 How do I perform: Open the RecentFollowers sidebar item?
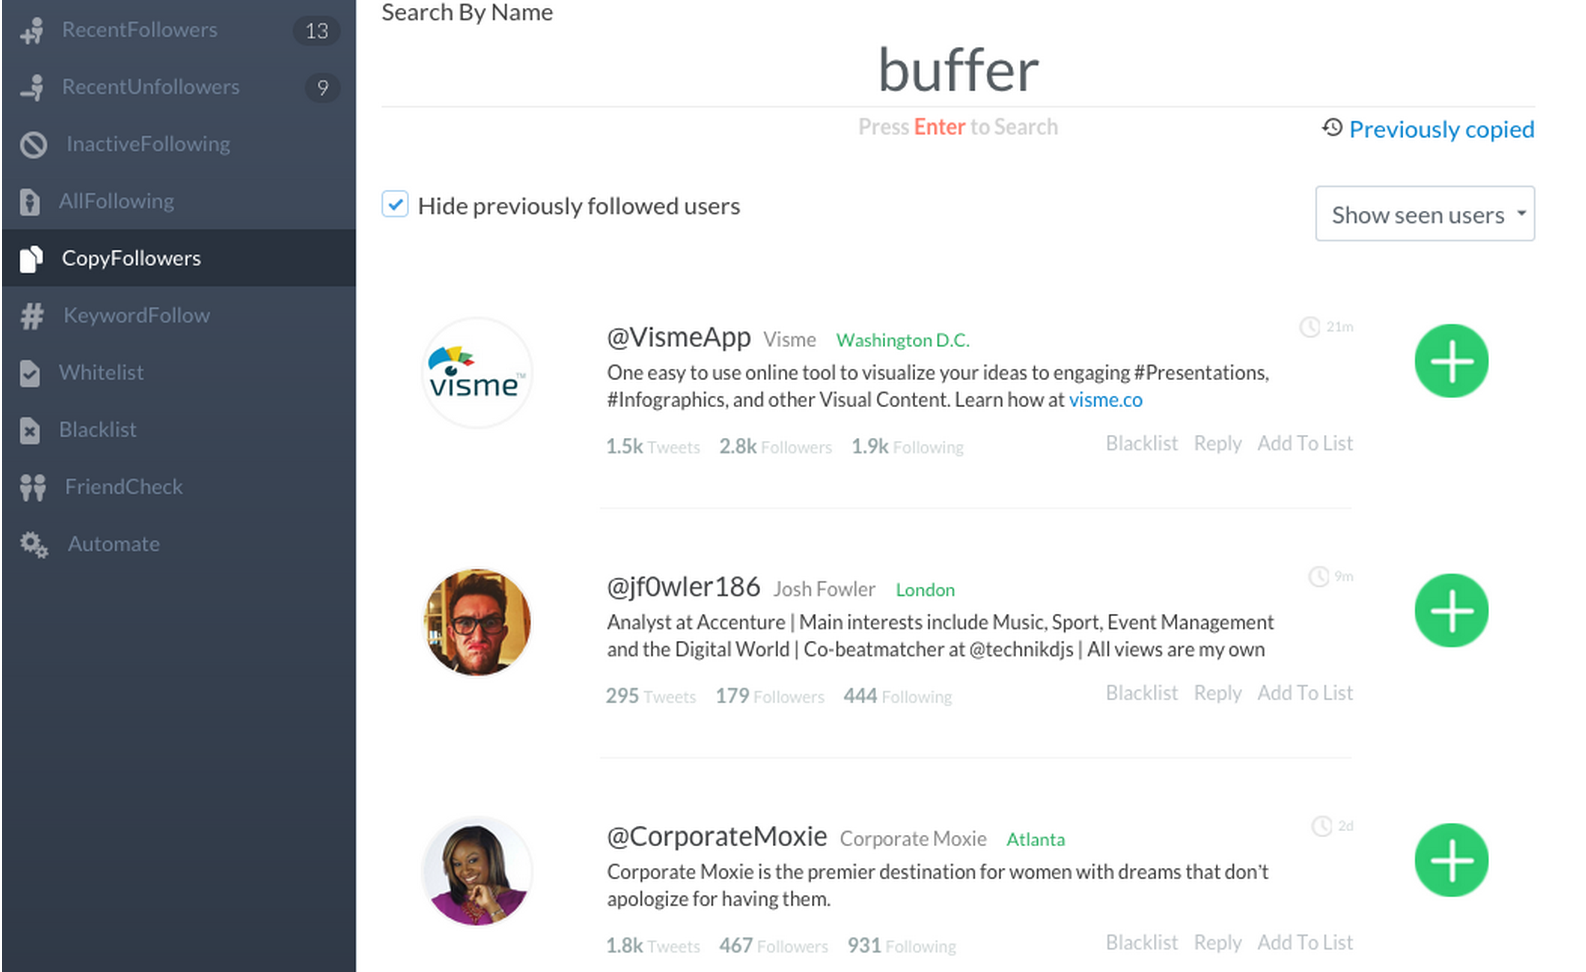(x=139, y=30)
